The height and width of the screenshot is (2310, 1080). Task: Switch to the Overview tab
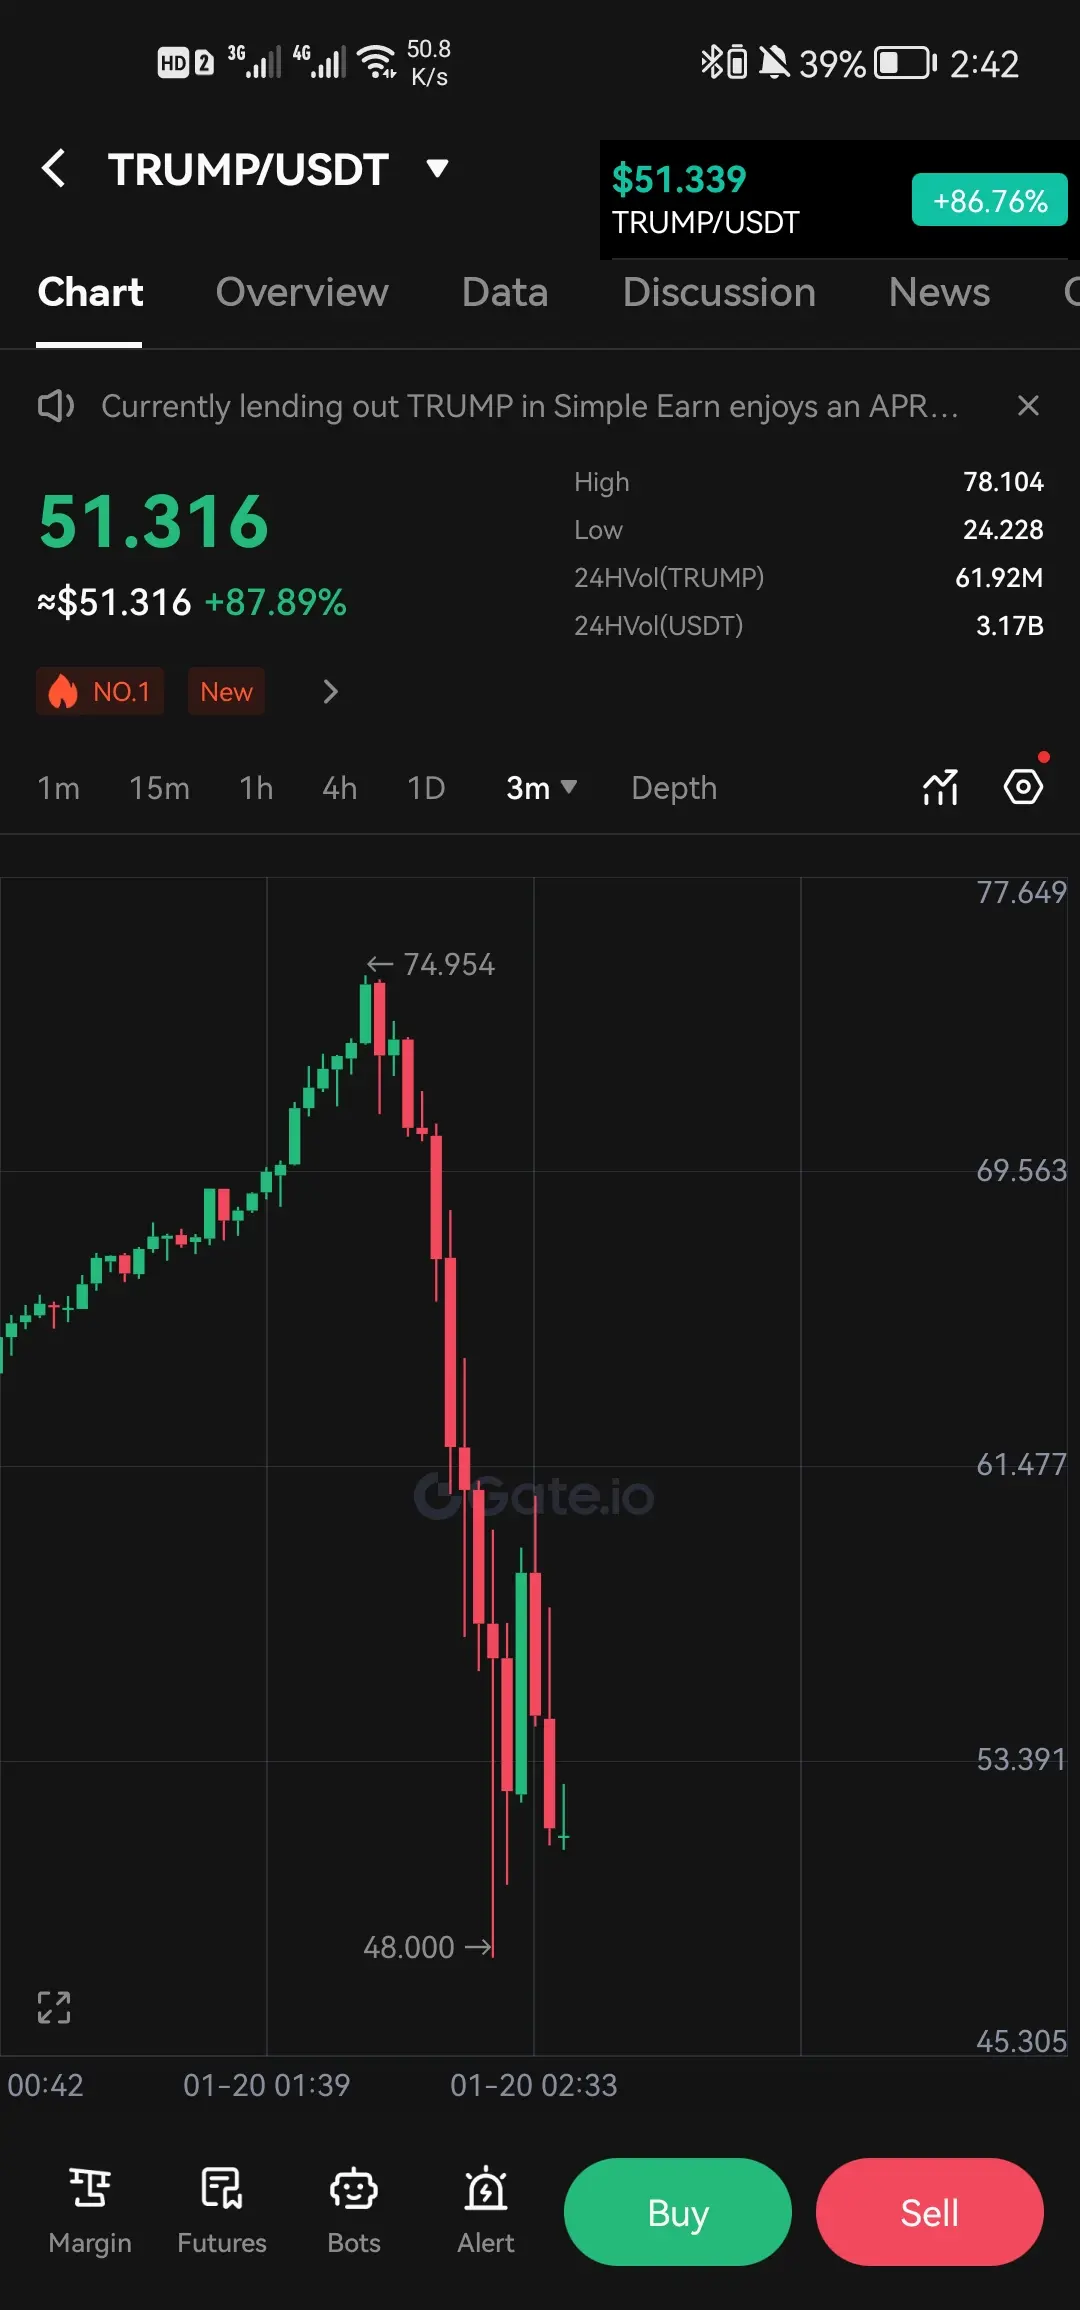click(x=302, y=292)
